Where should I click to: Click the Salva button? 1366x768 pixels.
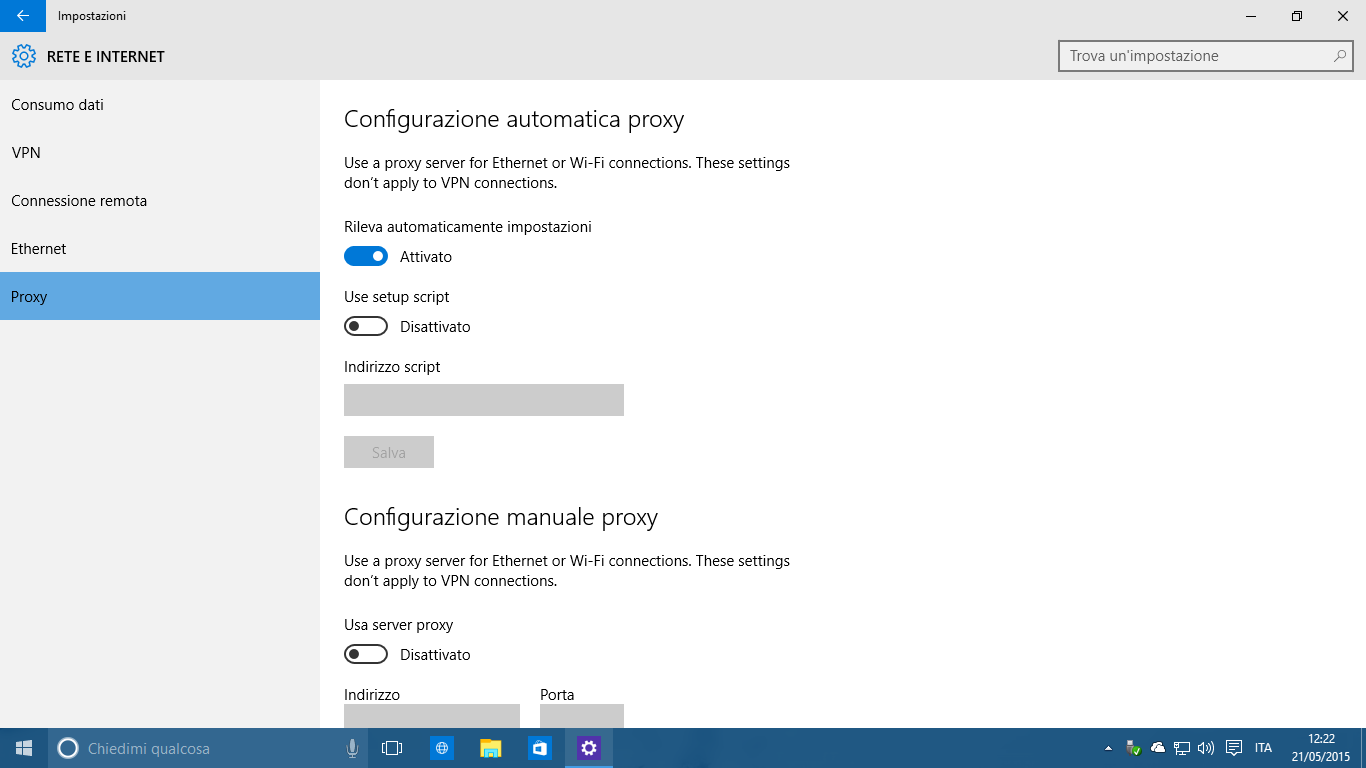[x=389, y=452]
